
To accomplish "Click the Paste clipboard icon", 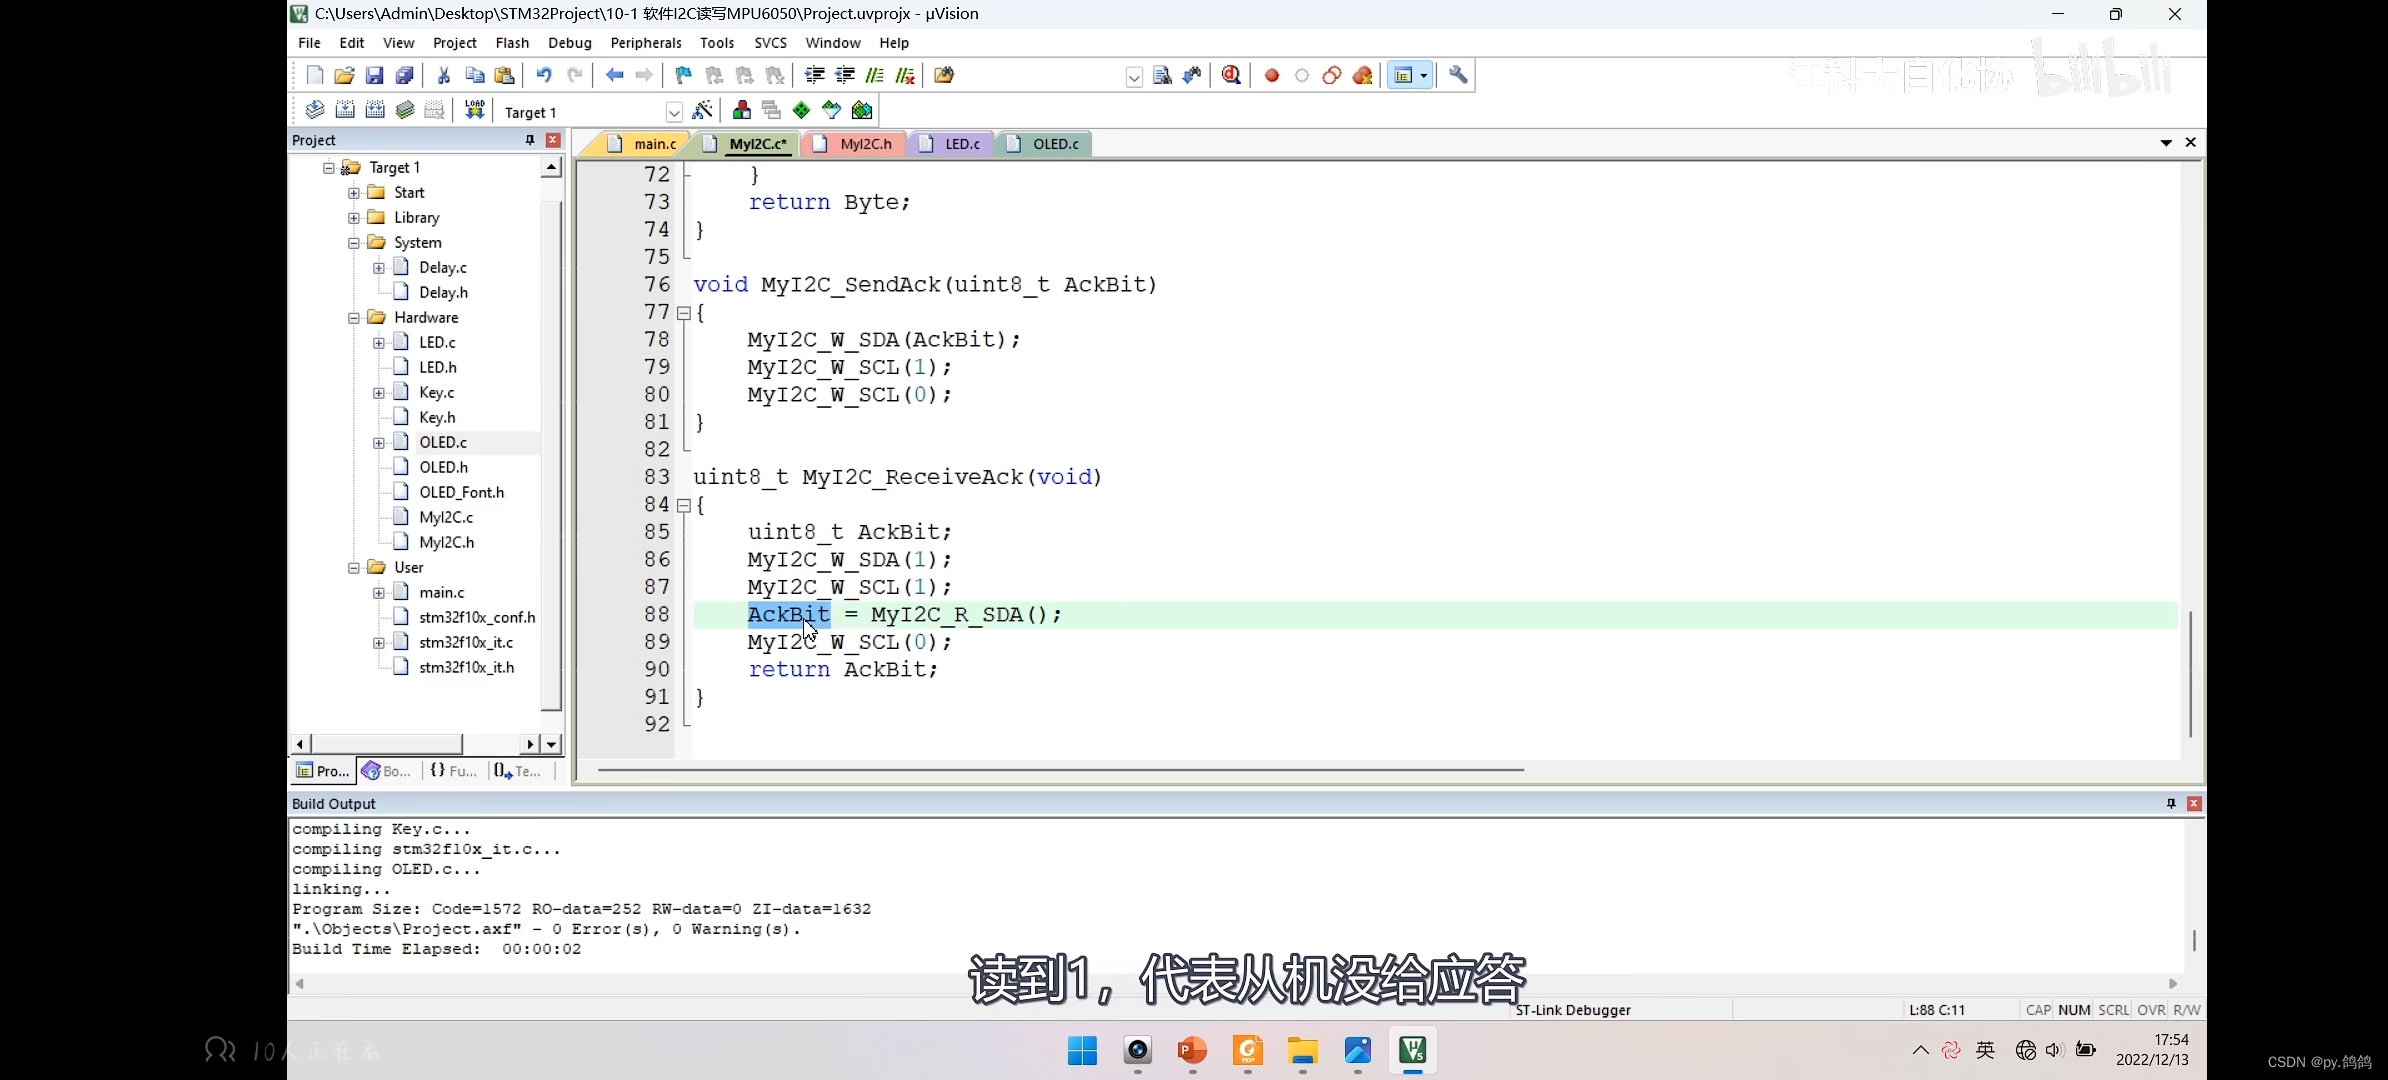I will click(x=505, y=75).
